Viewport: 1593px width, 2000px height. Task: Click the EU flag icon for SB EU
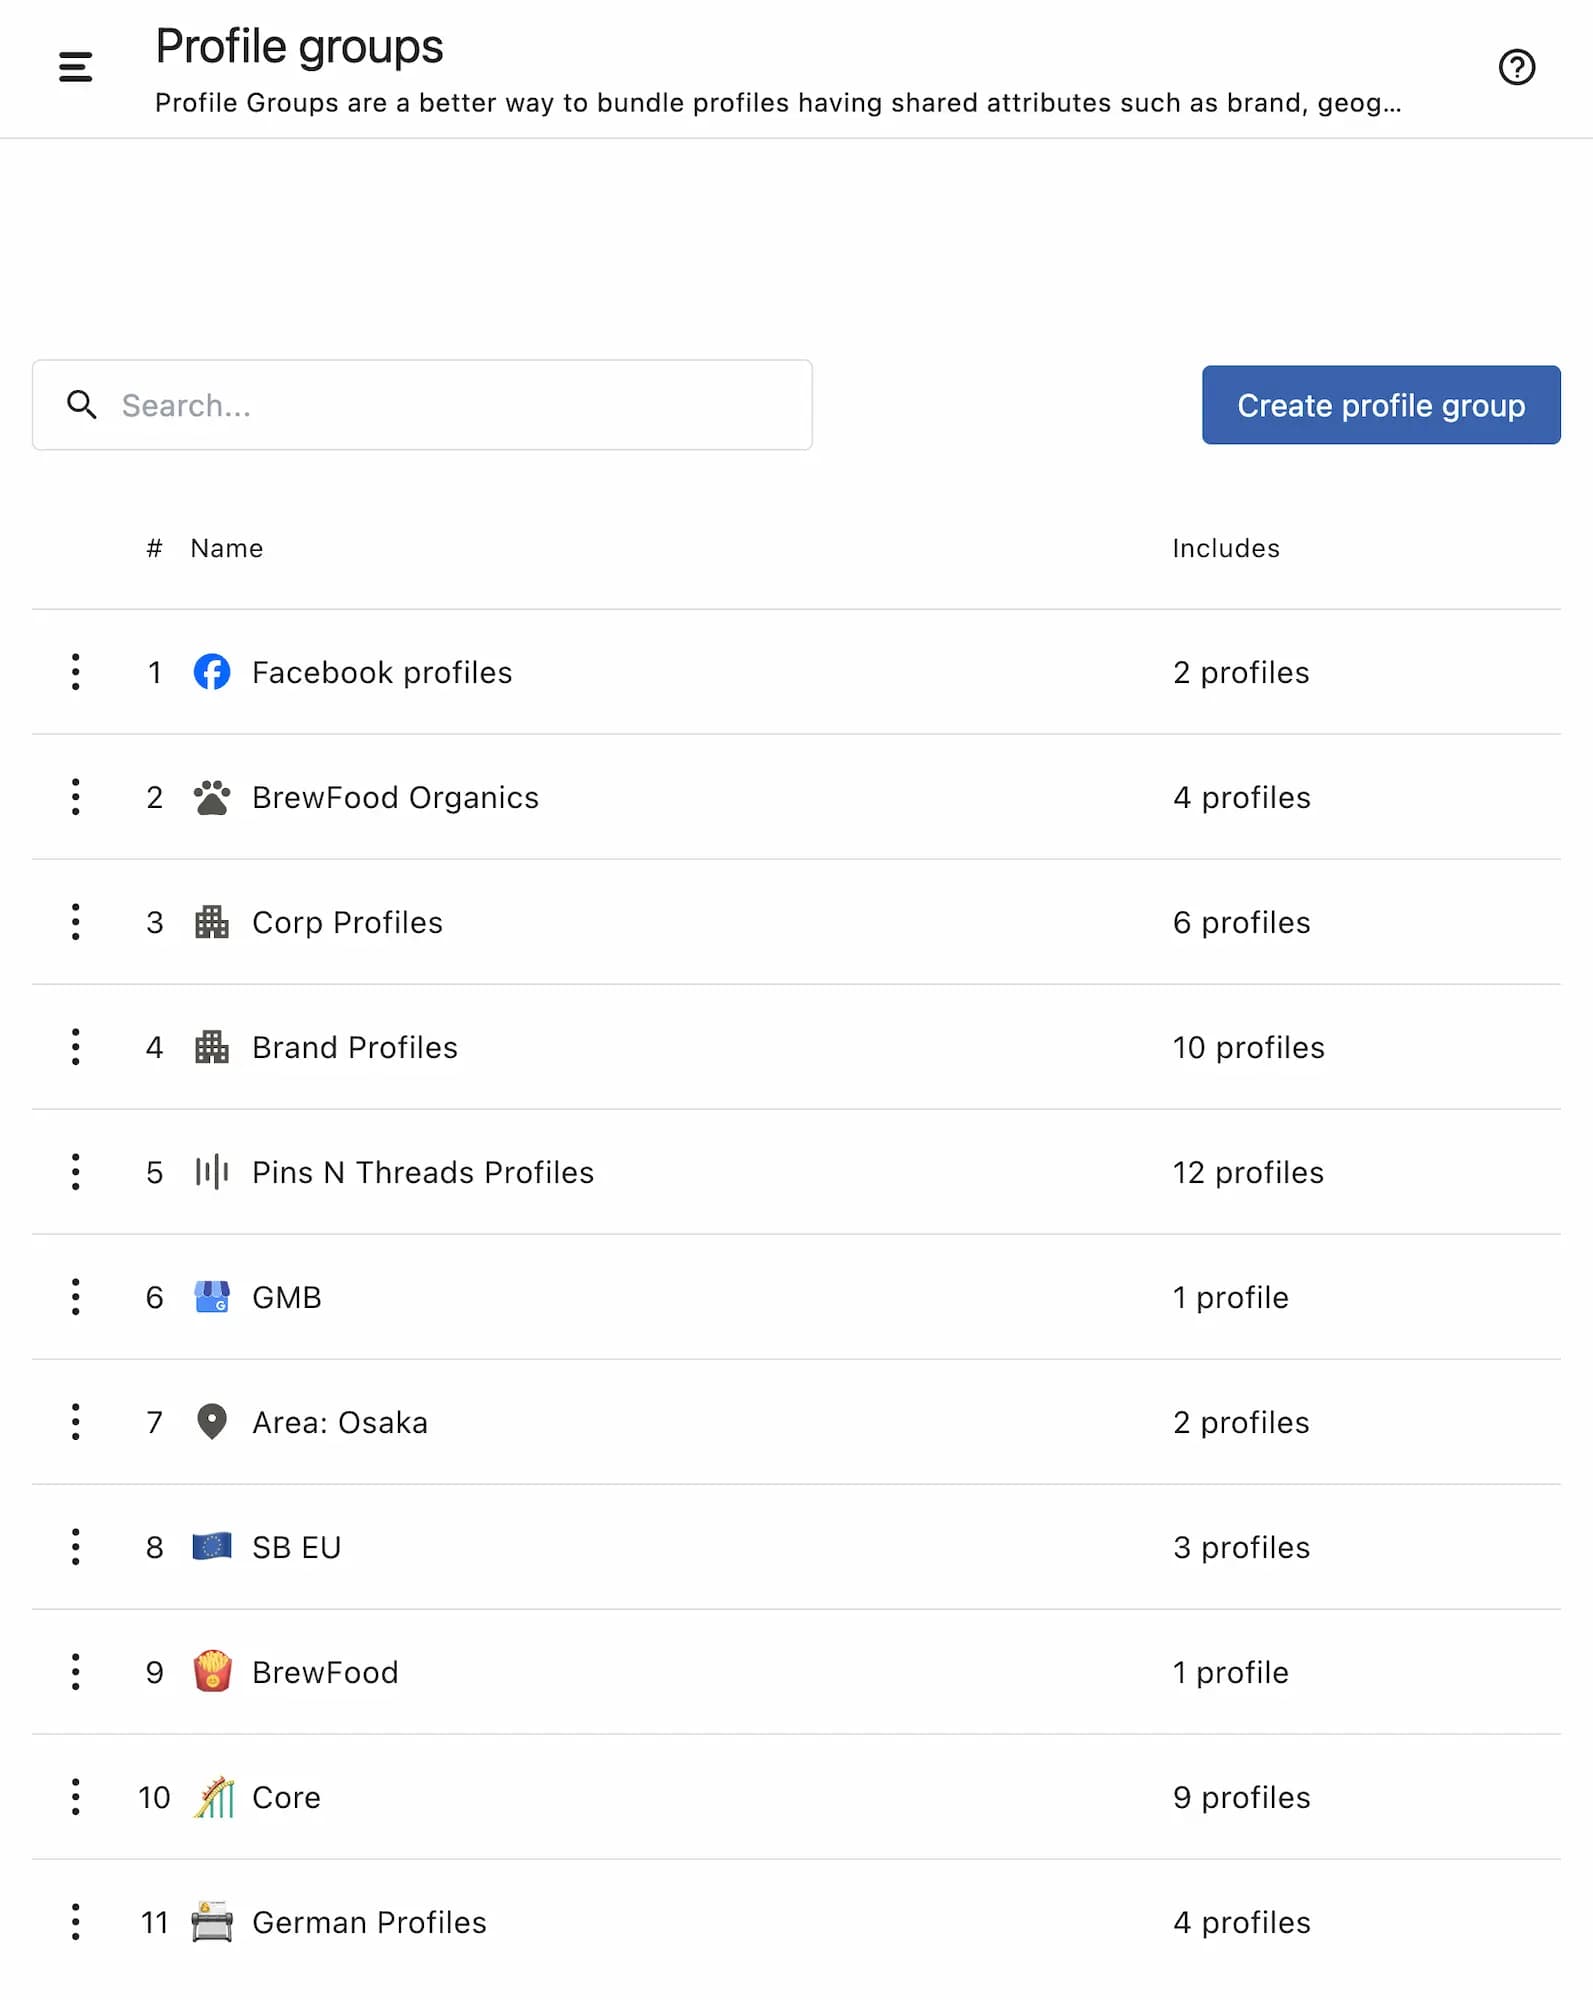pyautogui.click(x=212, y=1546)
